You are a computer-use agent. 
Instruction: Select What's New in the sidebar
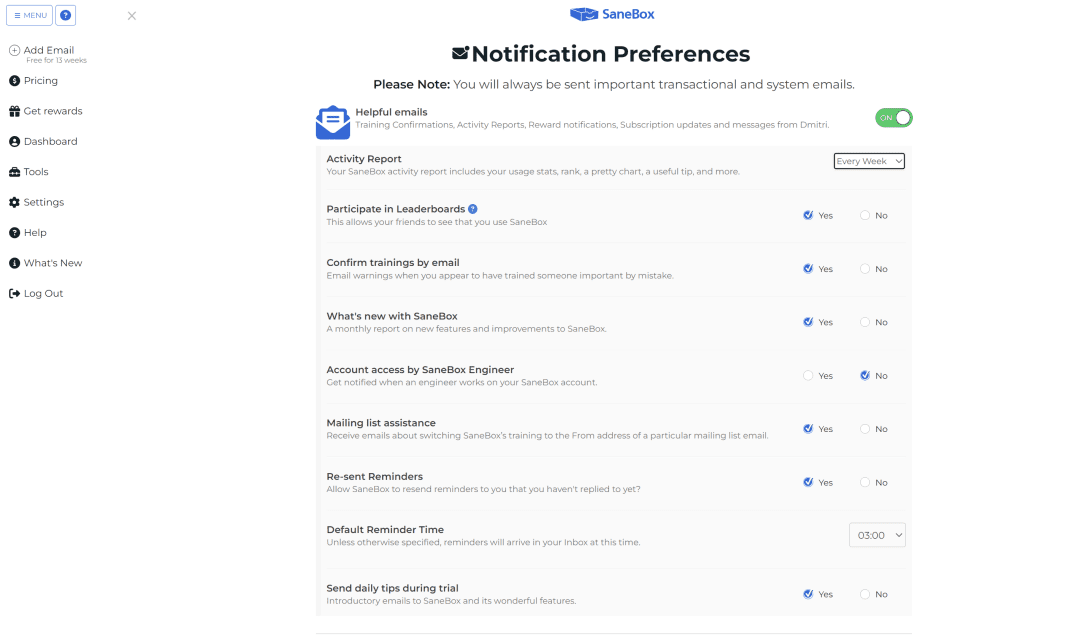coord(52,263)
